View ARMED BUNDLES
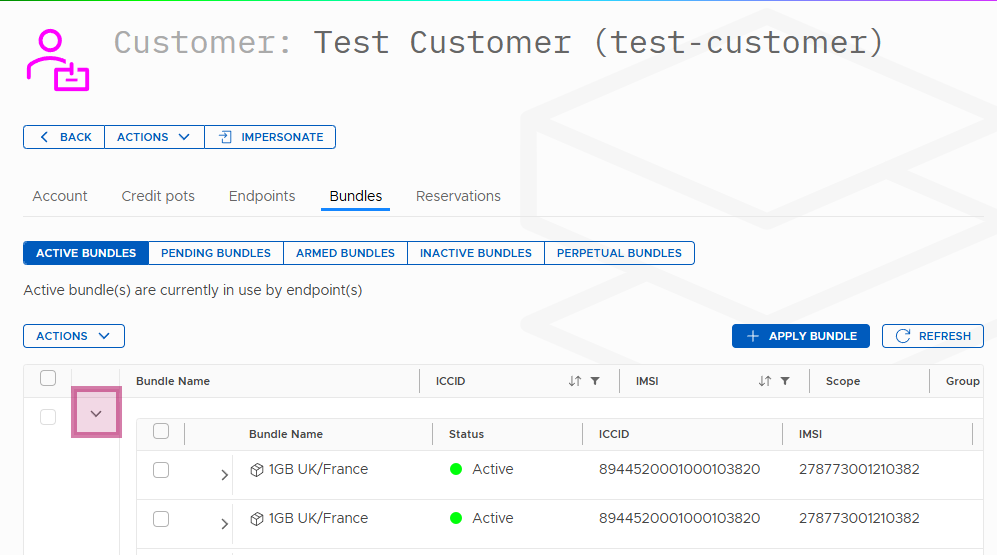This screenshot has width=997, height=555. click(x=345, y=253)
